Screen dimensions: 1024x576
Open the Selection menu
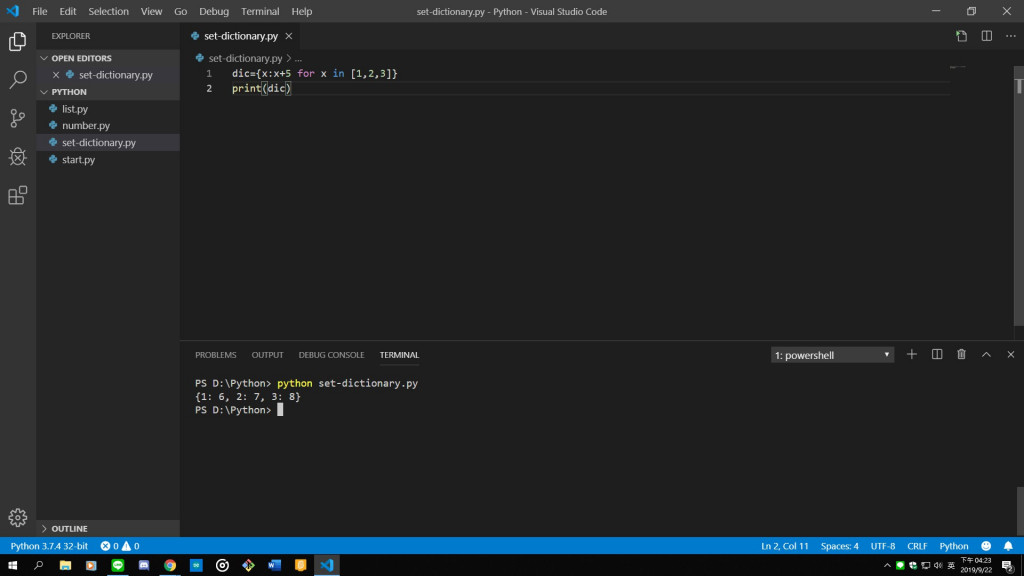pyautogui.click(x=108, y=11)
